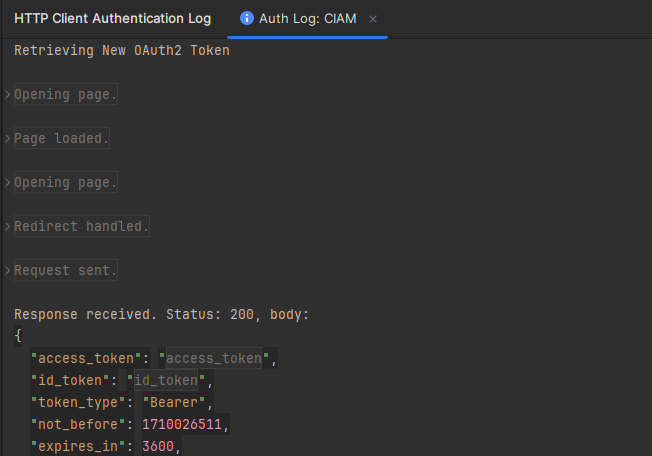Expand the Redirect handled entry chevron
This screenshot has height=456, width=652.
pos(7,227)
